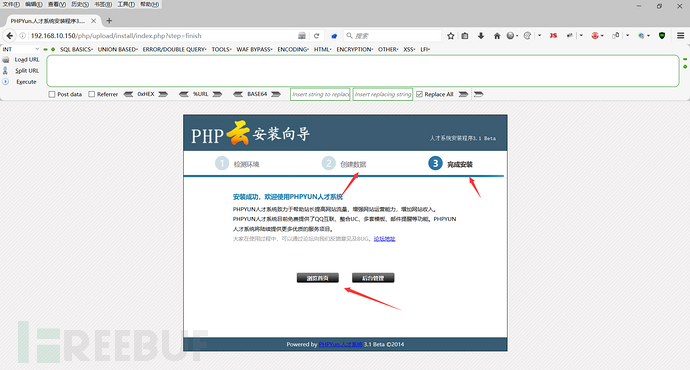Click the address bar URL
The height and width of the screenshot is (370, 690).
click(116, 36)
